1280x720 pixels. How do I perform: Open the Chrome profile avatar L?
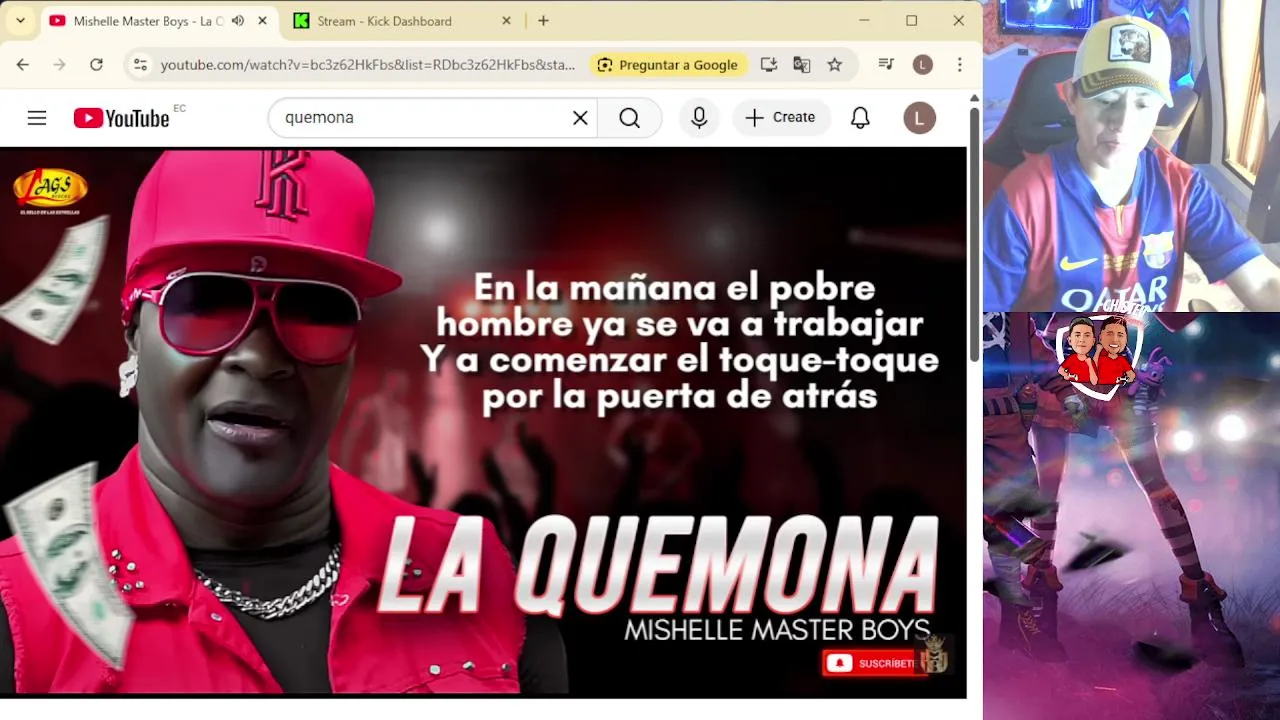922,65
